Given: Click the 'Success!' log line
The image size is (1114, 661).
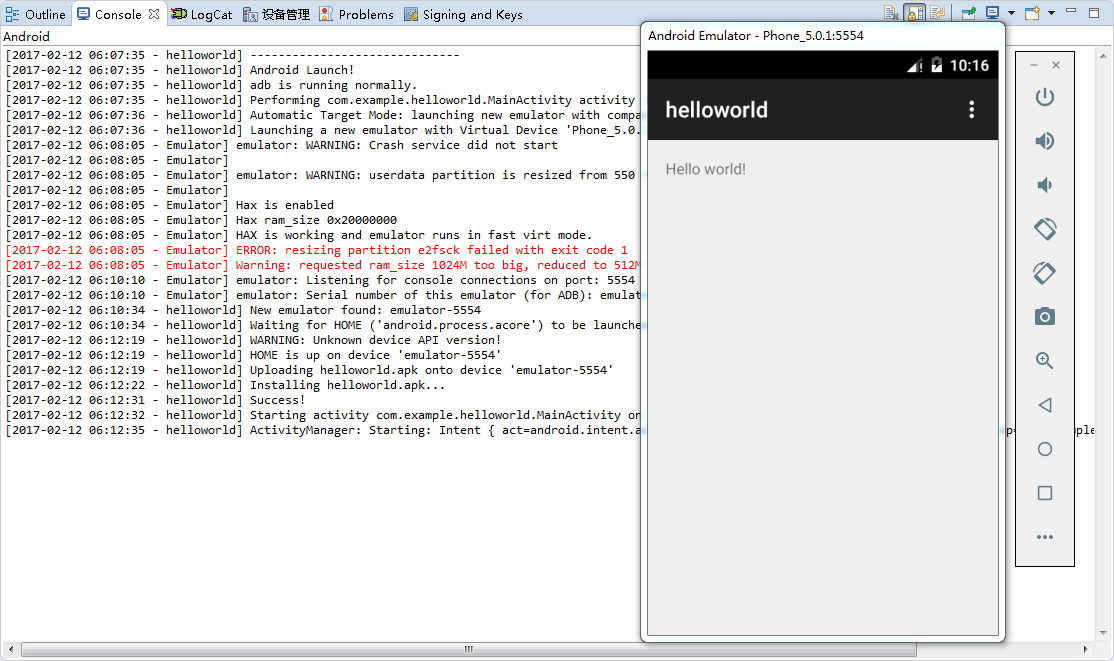Looking at the screenshot, I should [x=156, y=400].
